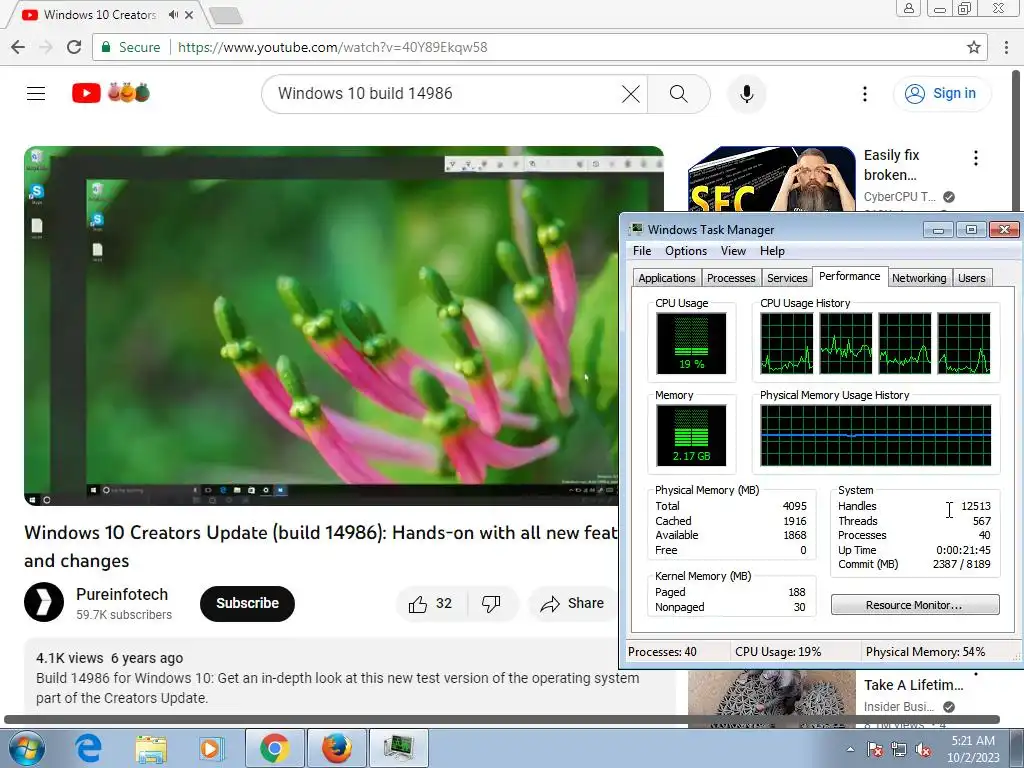Go forward with the browser forward arrow
This screenshot has width=1024, height=768.
click(46, 47)
